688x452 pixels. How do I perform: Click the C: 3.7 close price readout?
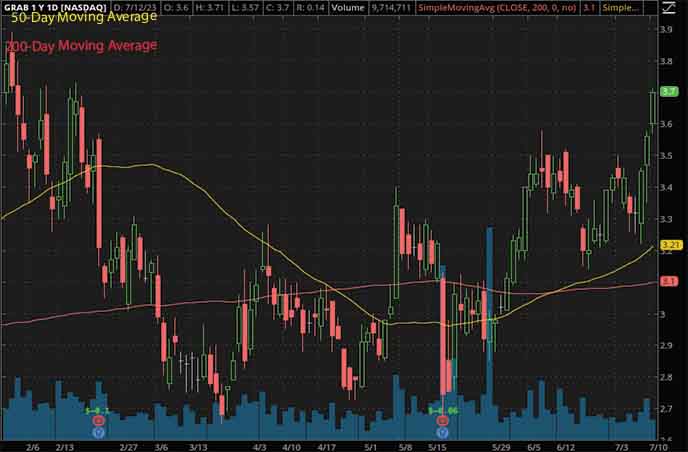(x=277, y=7)
